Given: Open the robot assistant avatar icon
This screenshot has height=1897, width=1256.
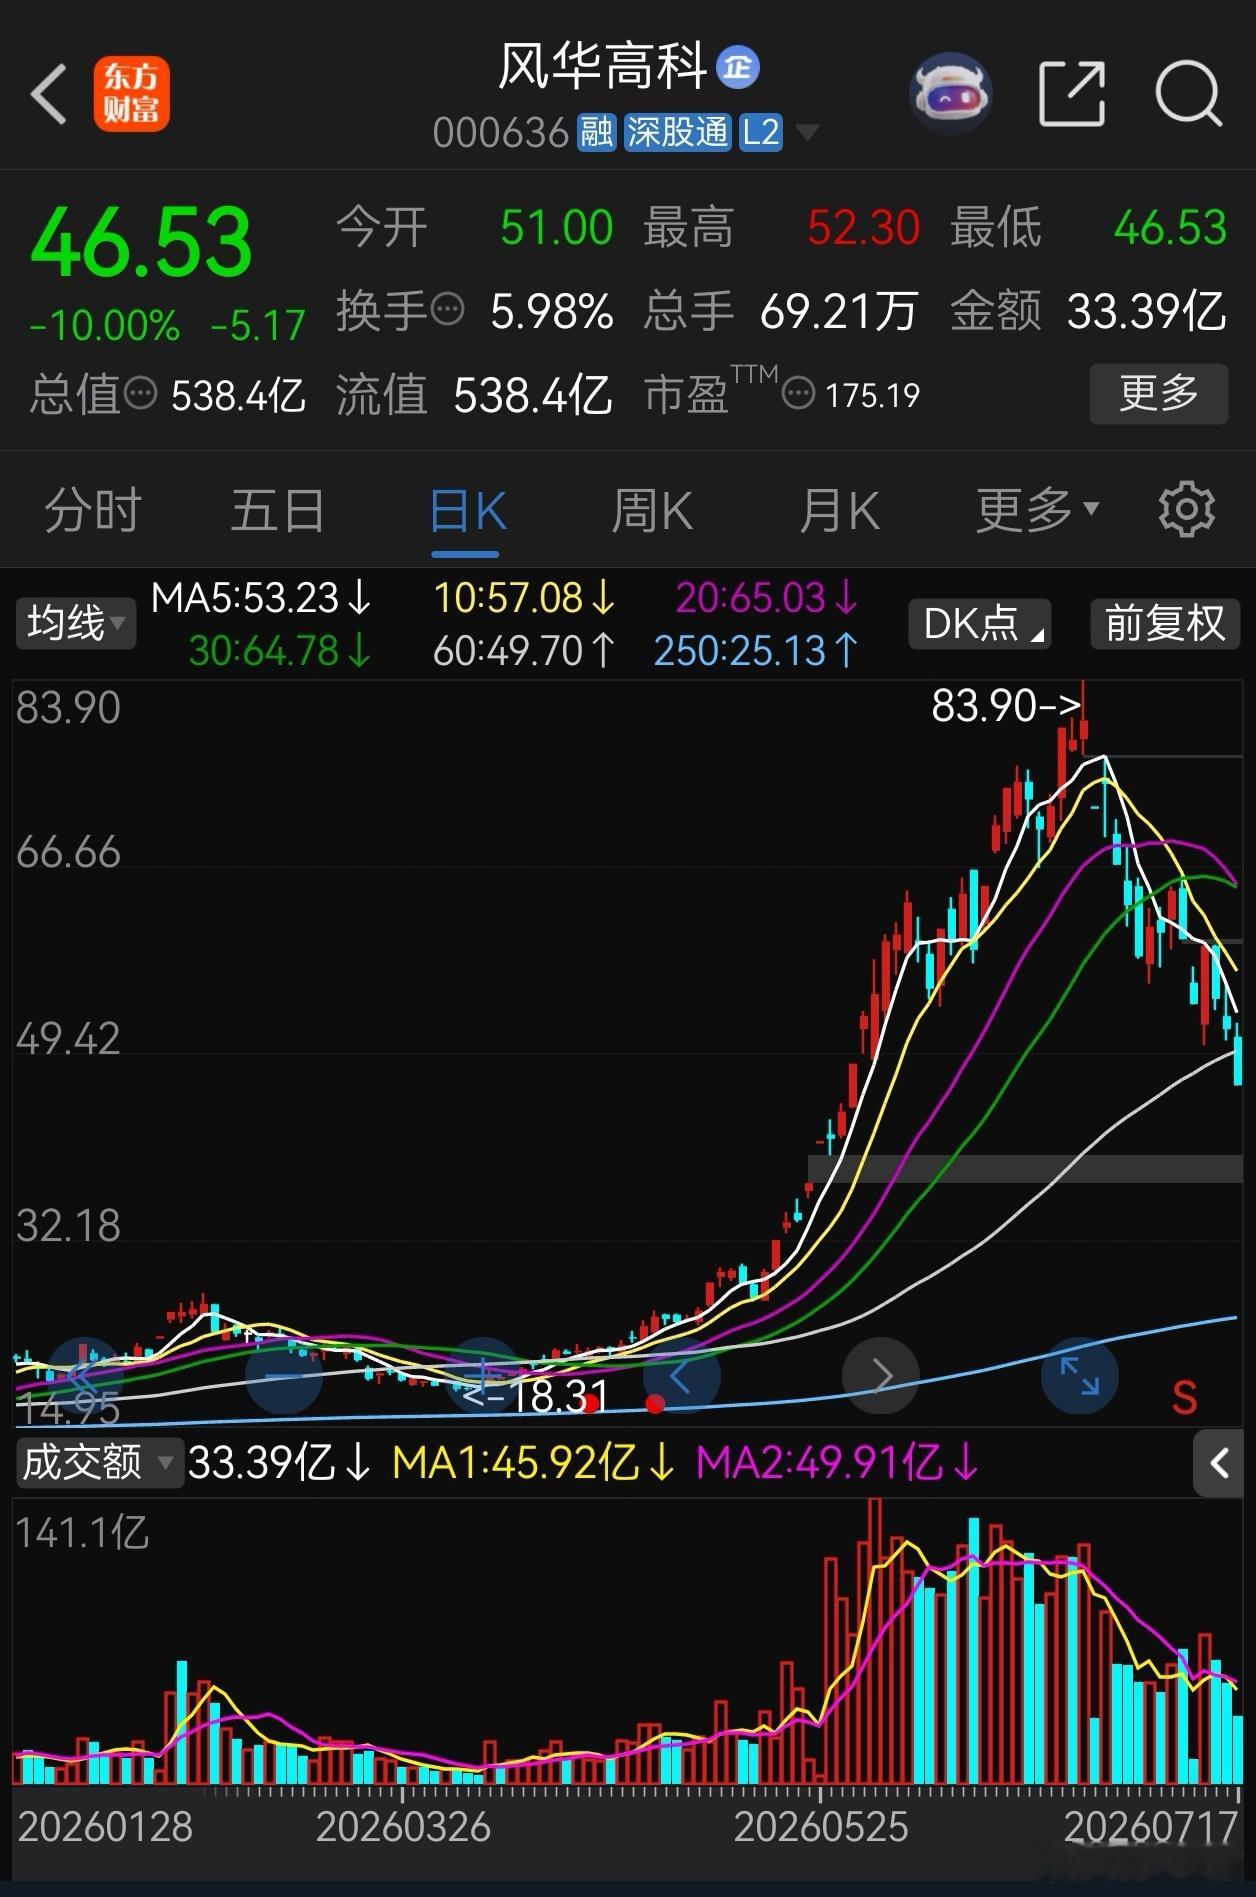Looking at the screenshot, I should (x=950, y=94).
